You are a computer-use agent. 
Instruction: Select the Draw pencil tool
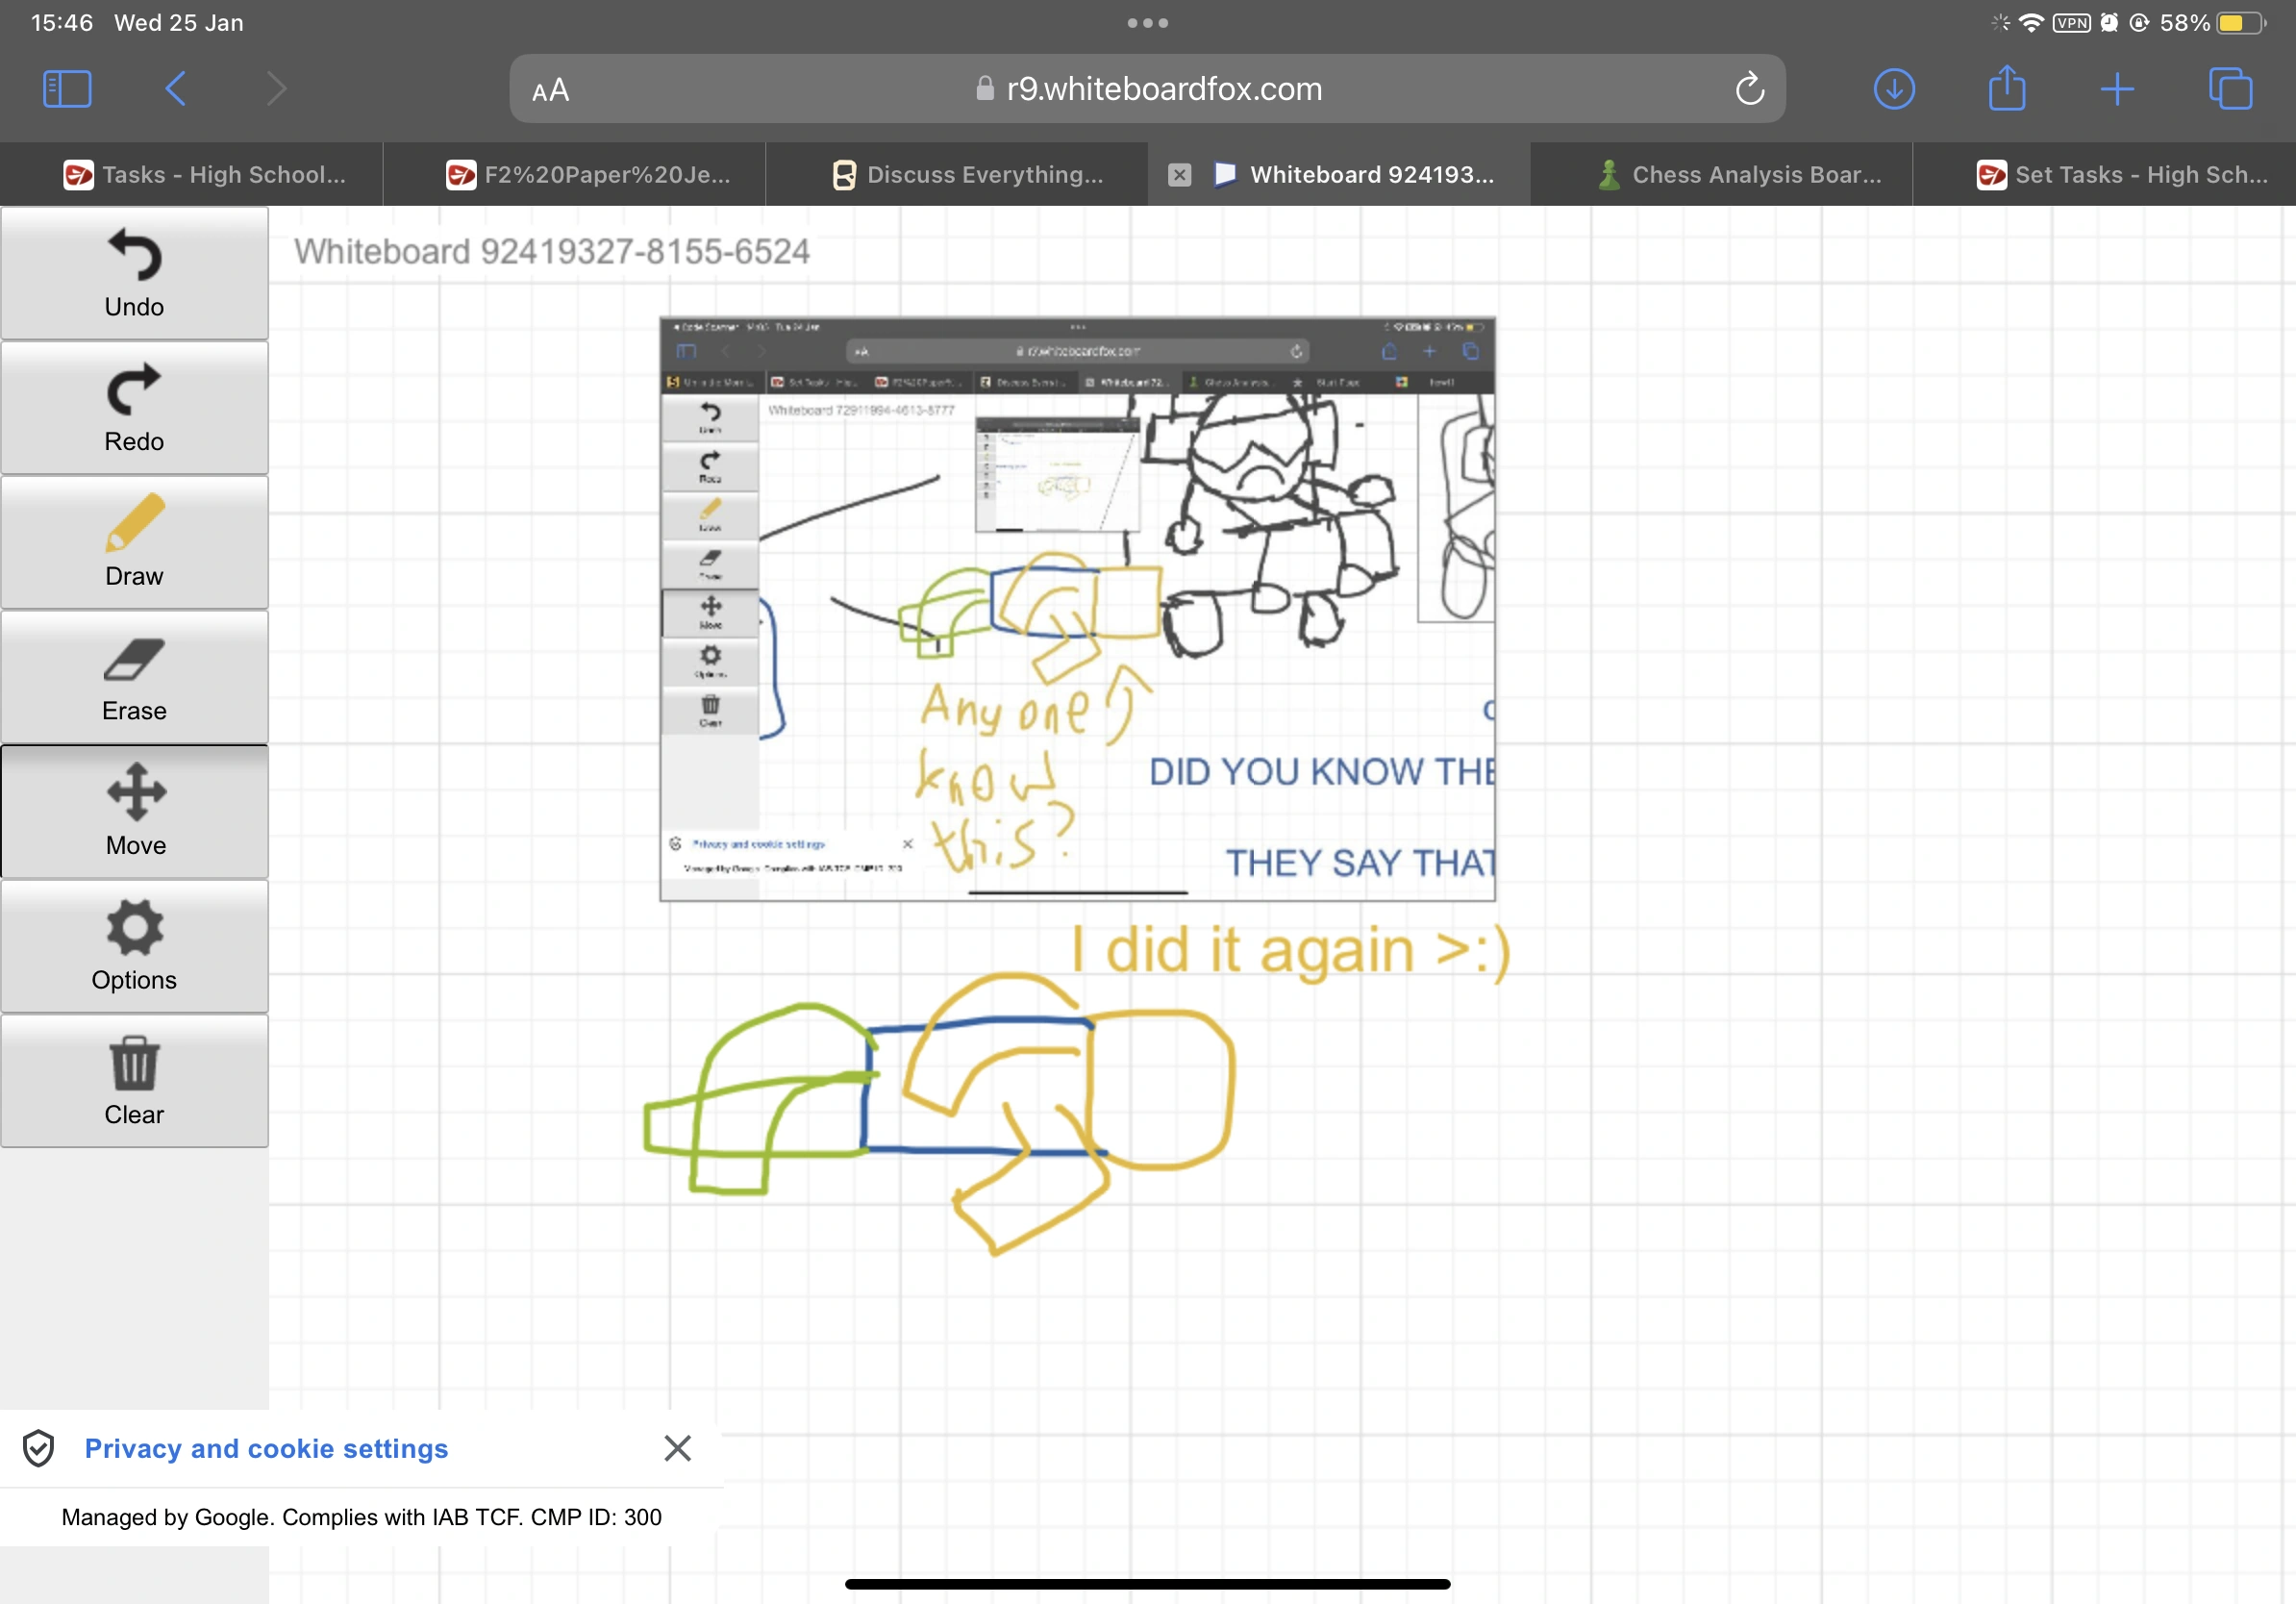[x=134, y=542]
